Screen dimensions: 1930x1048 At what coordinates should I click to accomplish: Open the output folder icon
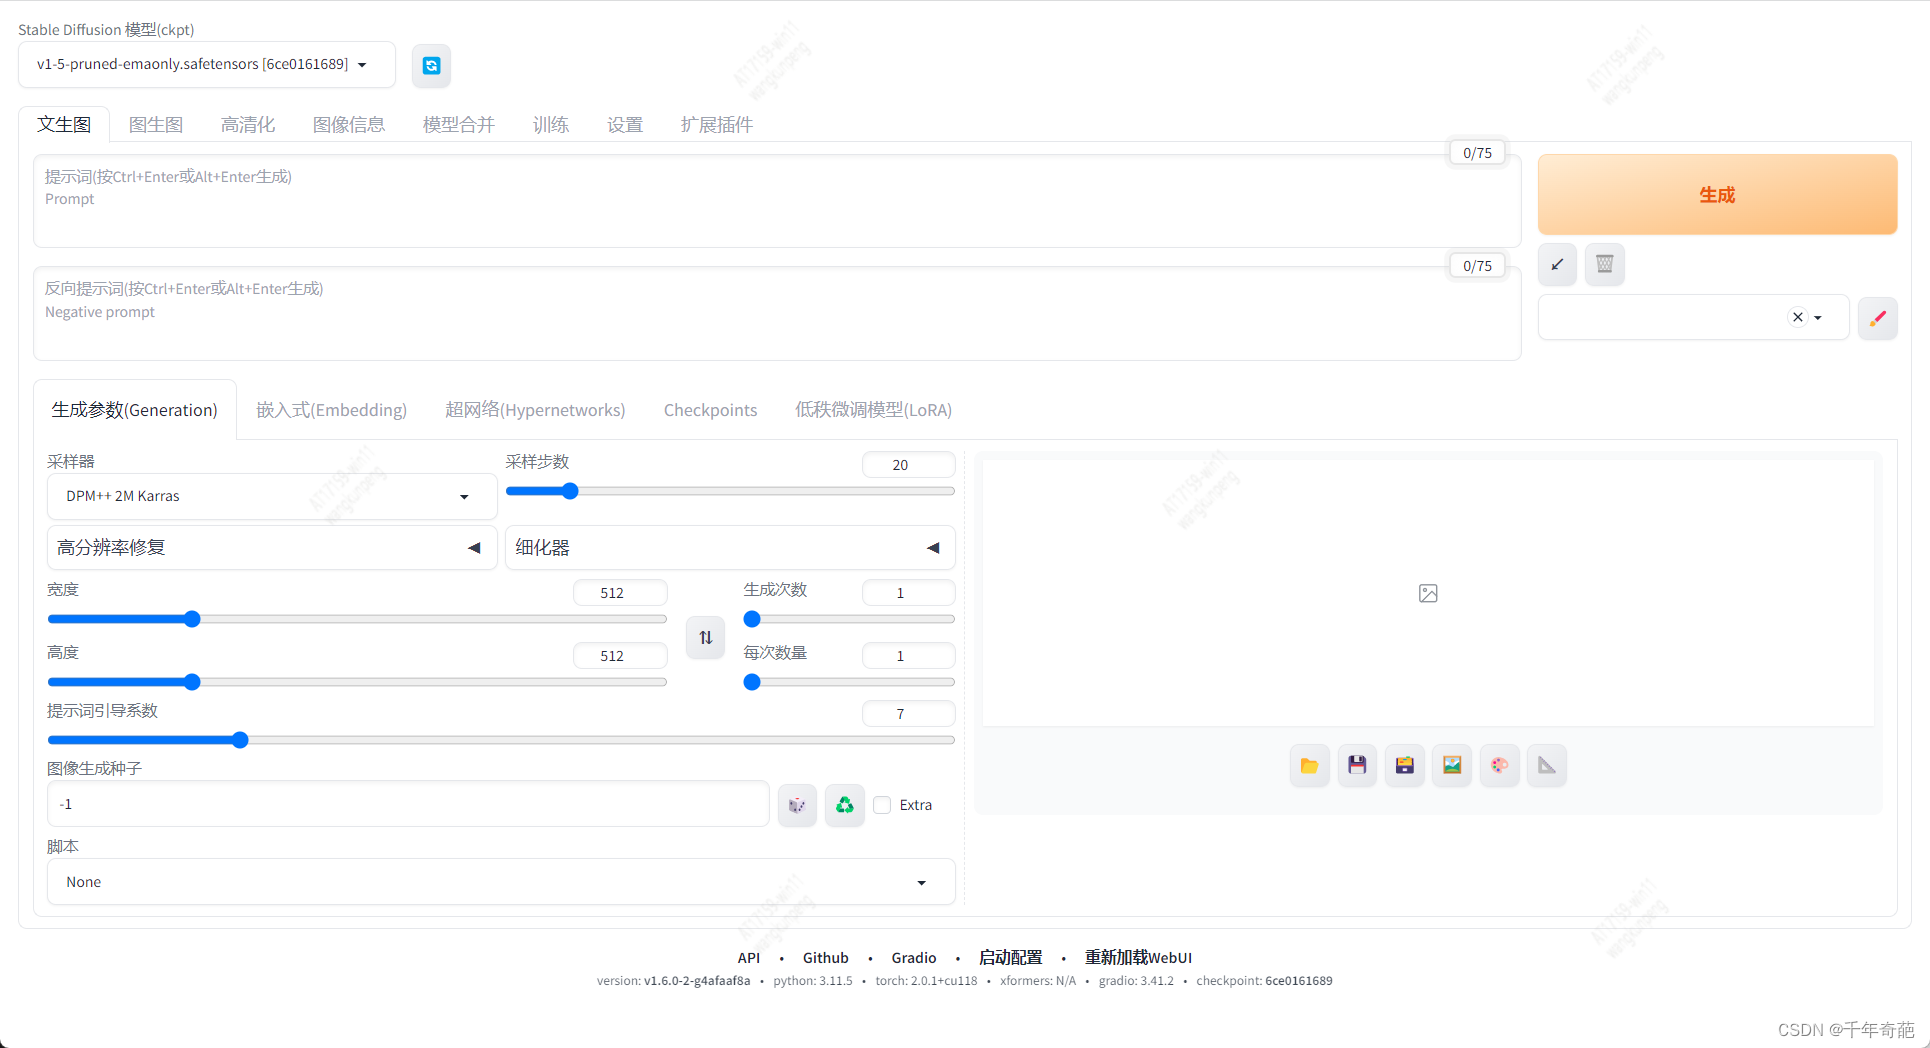click(x=1309, y=766)
